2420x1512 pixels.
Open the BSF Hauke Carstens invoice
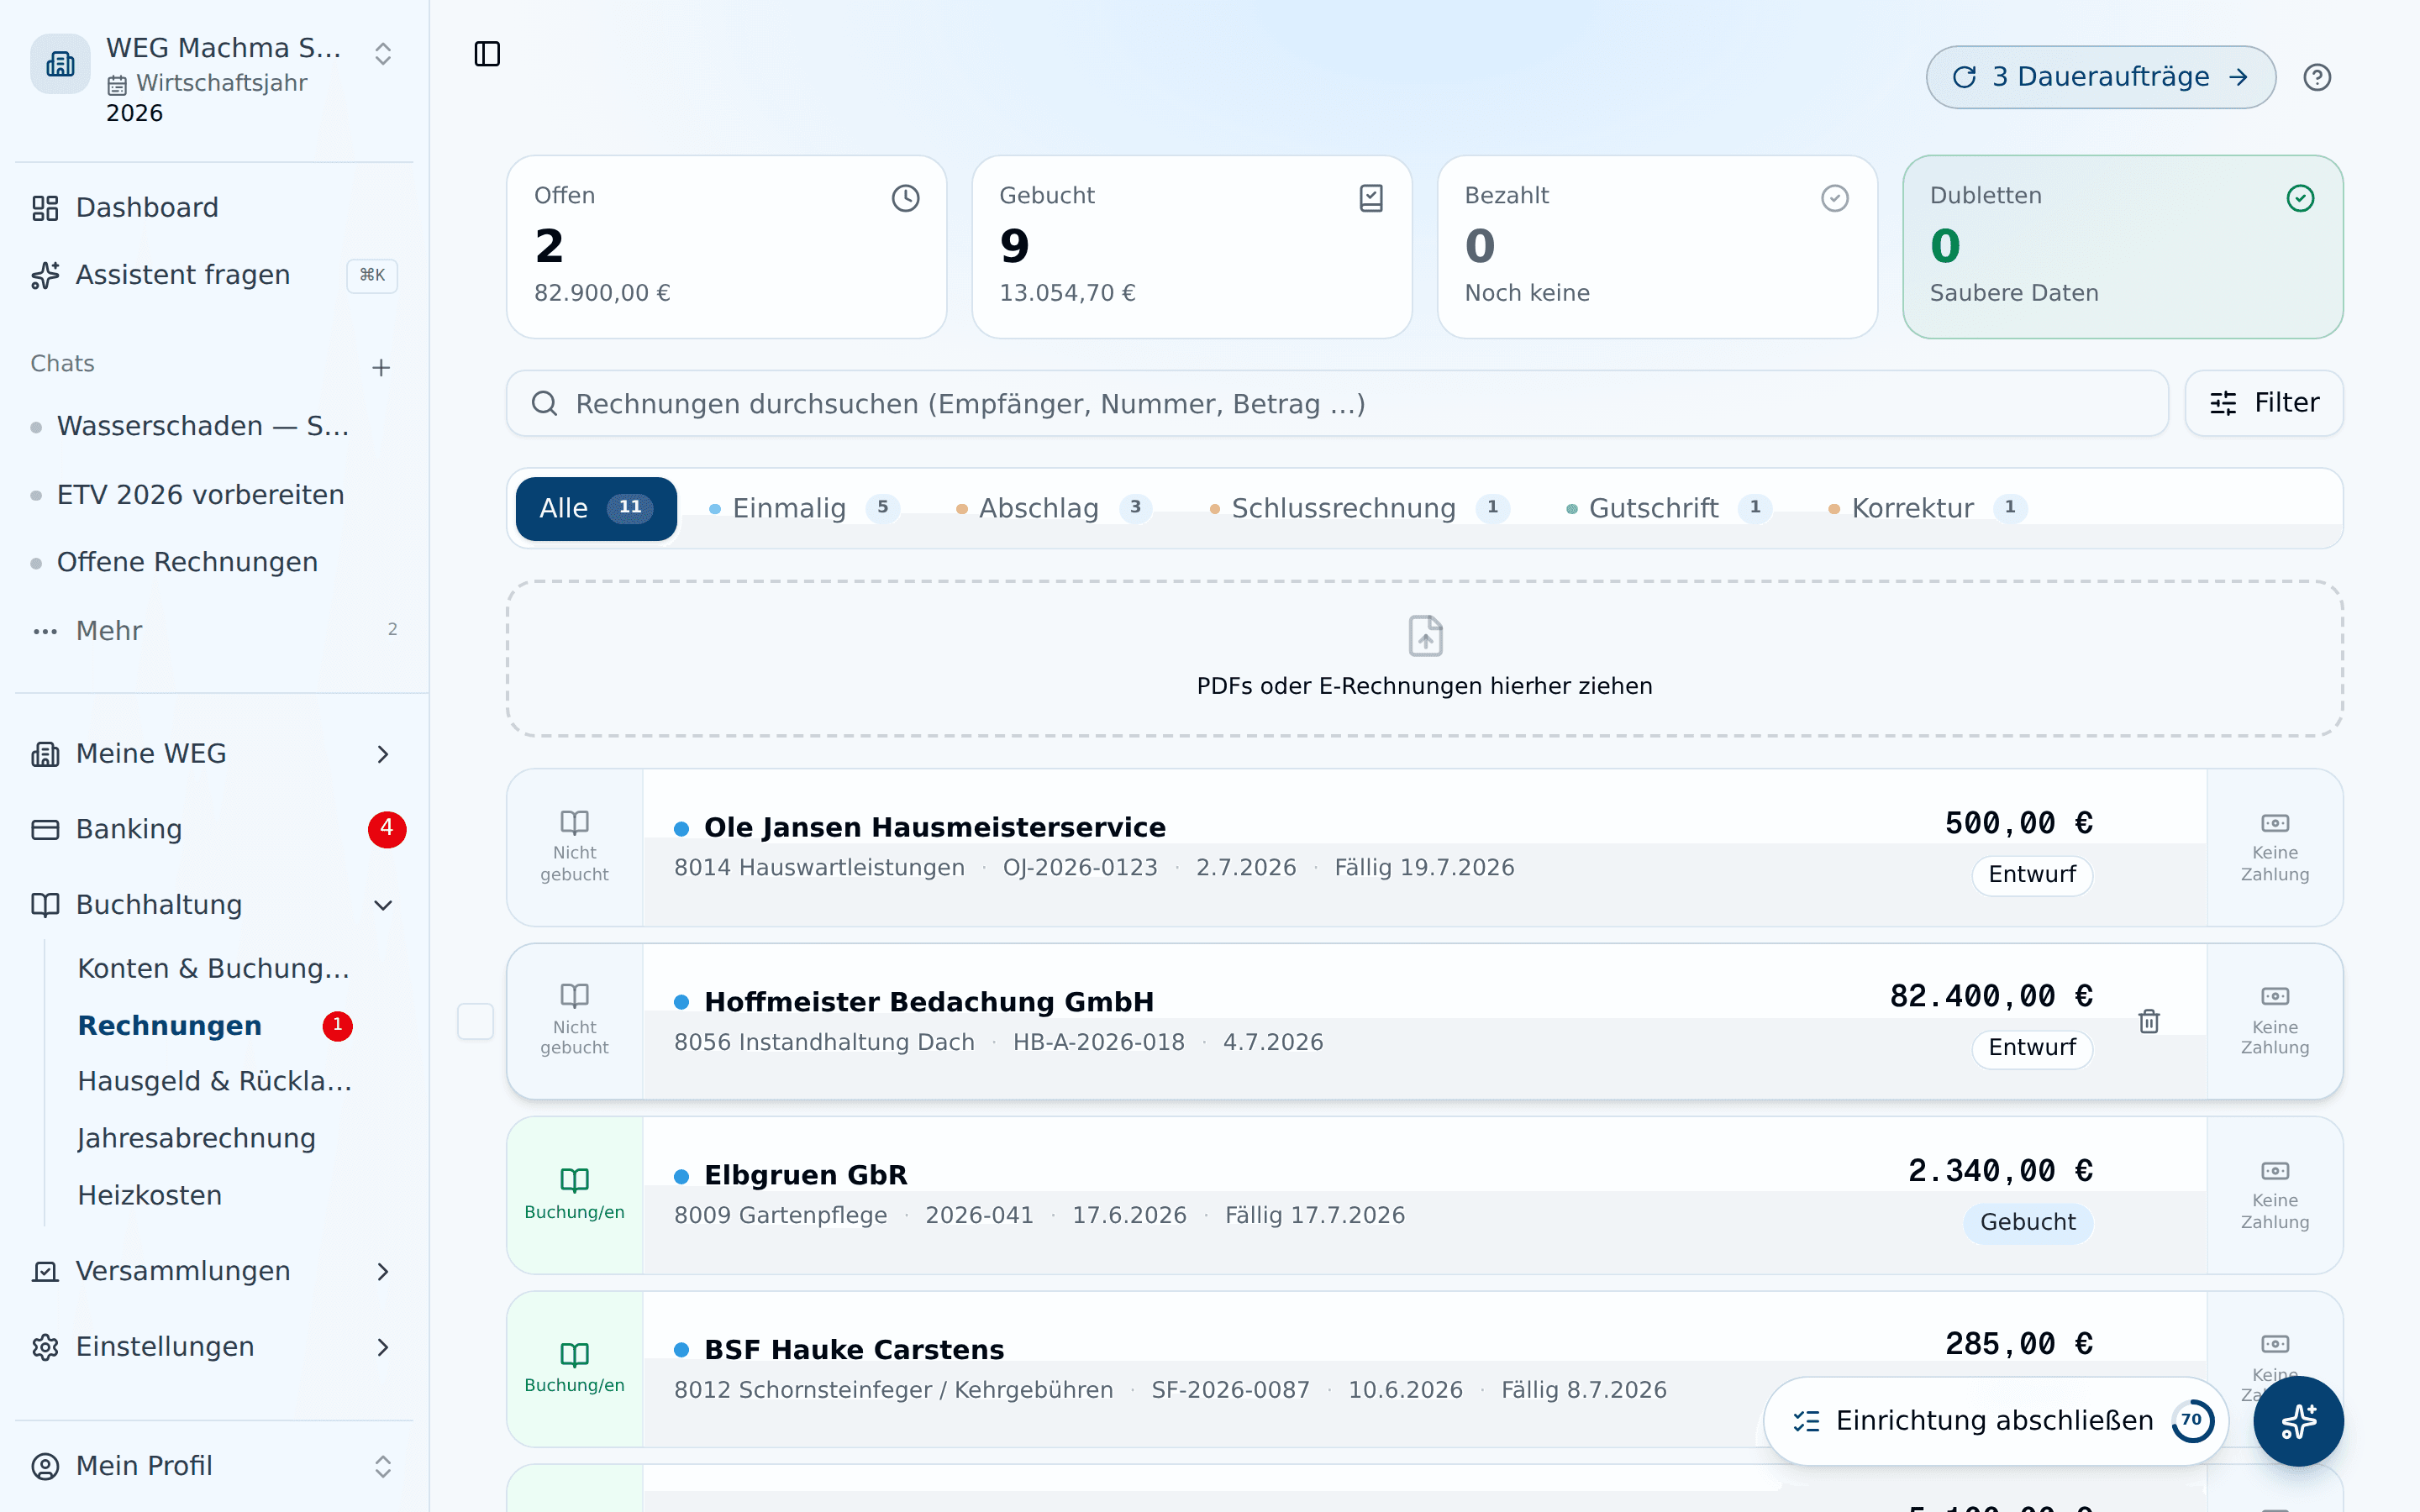[x=1424, y=1369]
